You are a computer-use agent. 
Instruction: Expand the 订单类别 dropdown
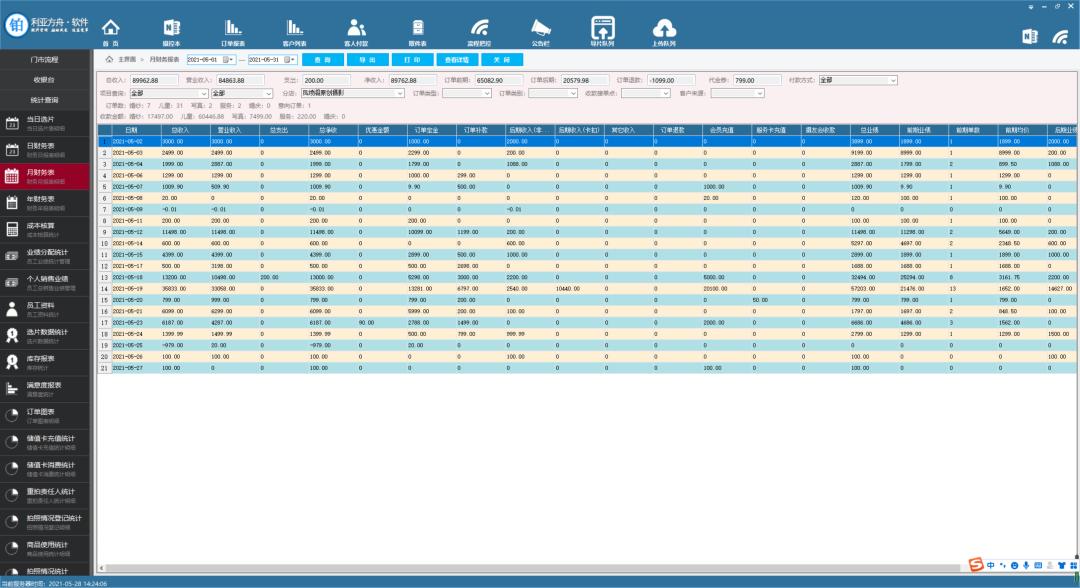573,94
